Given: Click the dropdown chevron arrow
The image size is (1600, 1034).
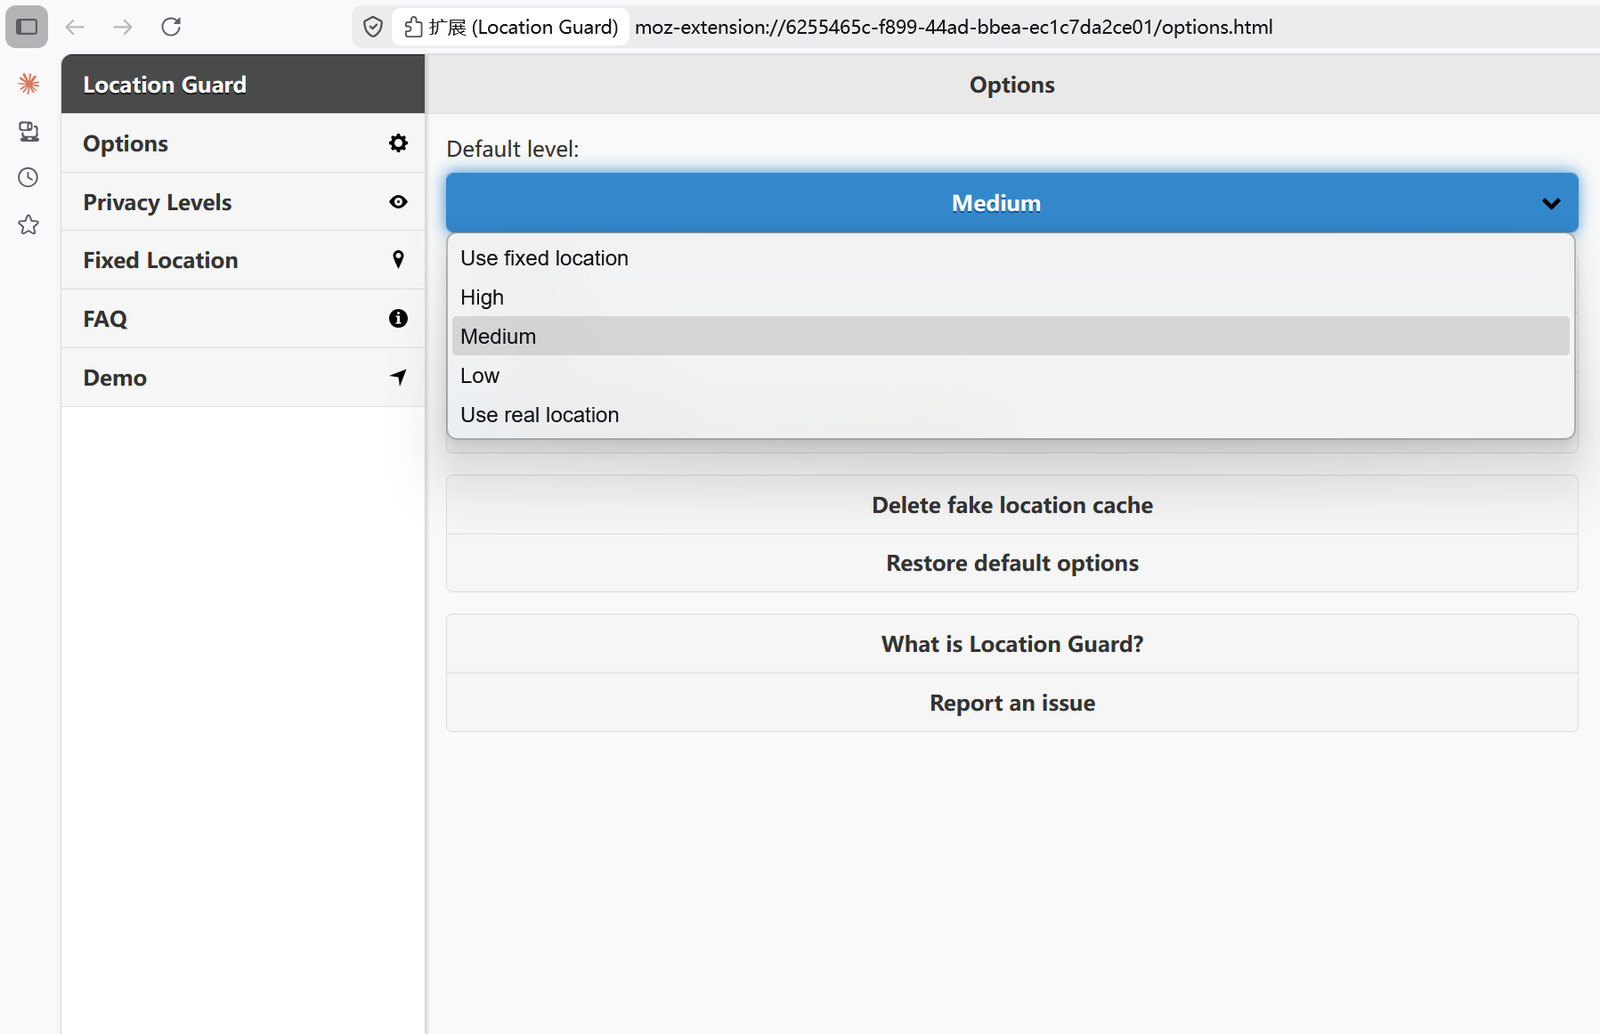Looking at the screenshot, I should 1551,204.
